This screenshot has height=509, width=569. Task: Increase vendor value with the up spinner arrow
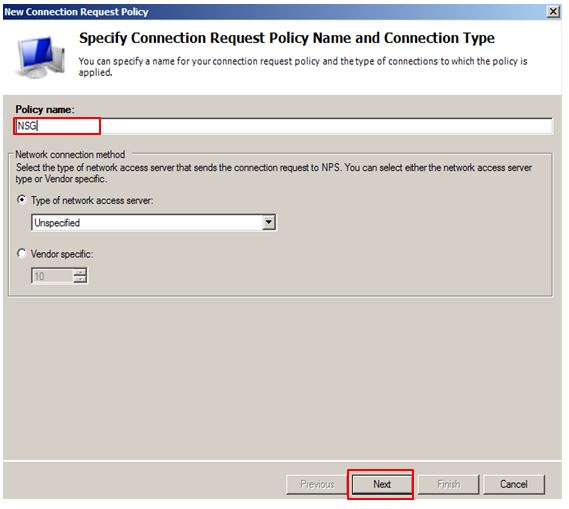coord(80,272)
